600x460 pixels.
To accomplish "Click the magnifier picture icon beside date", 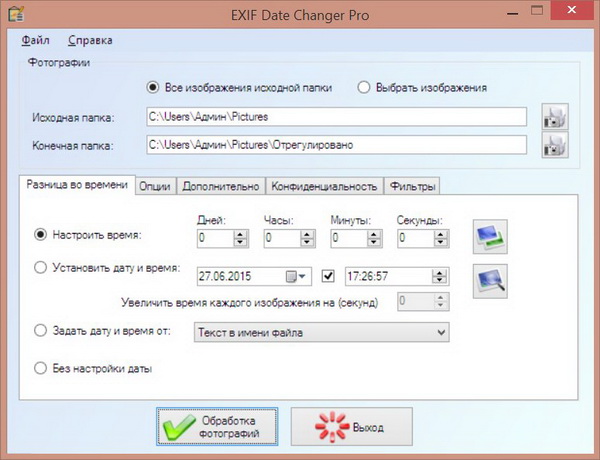I will coord(491,276).
